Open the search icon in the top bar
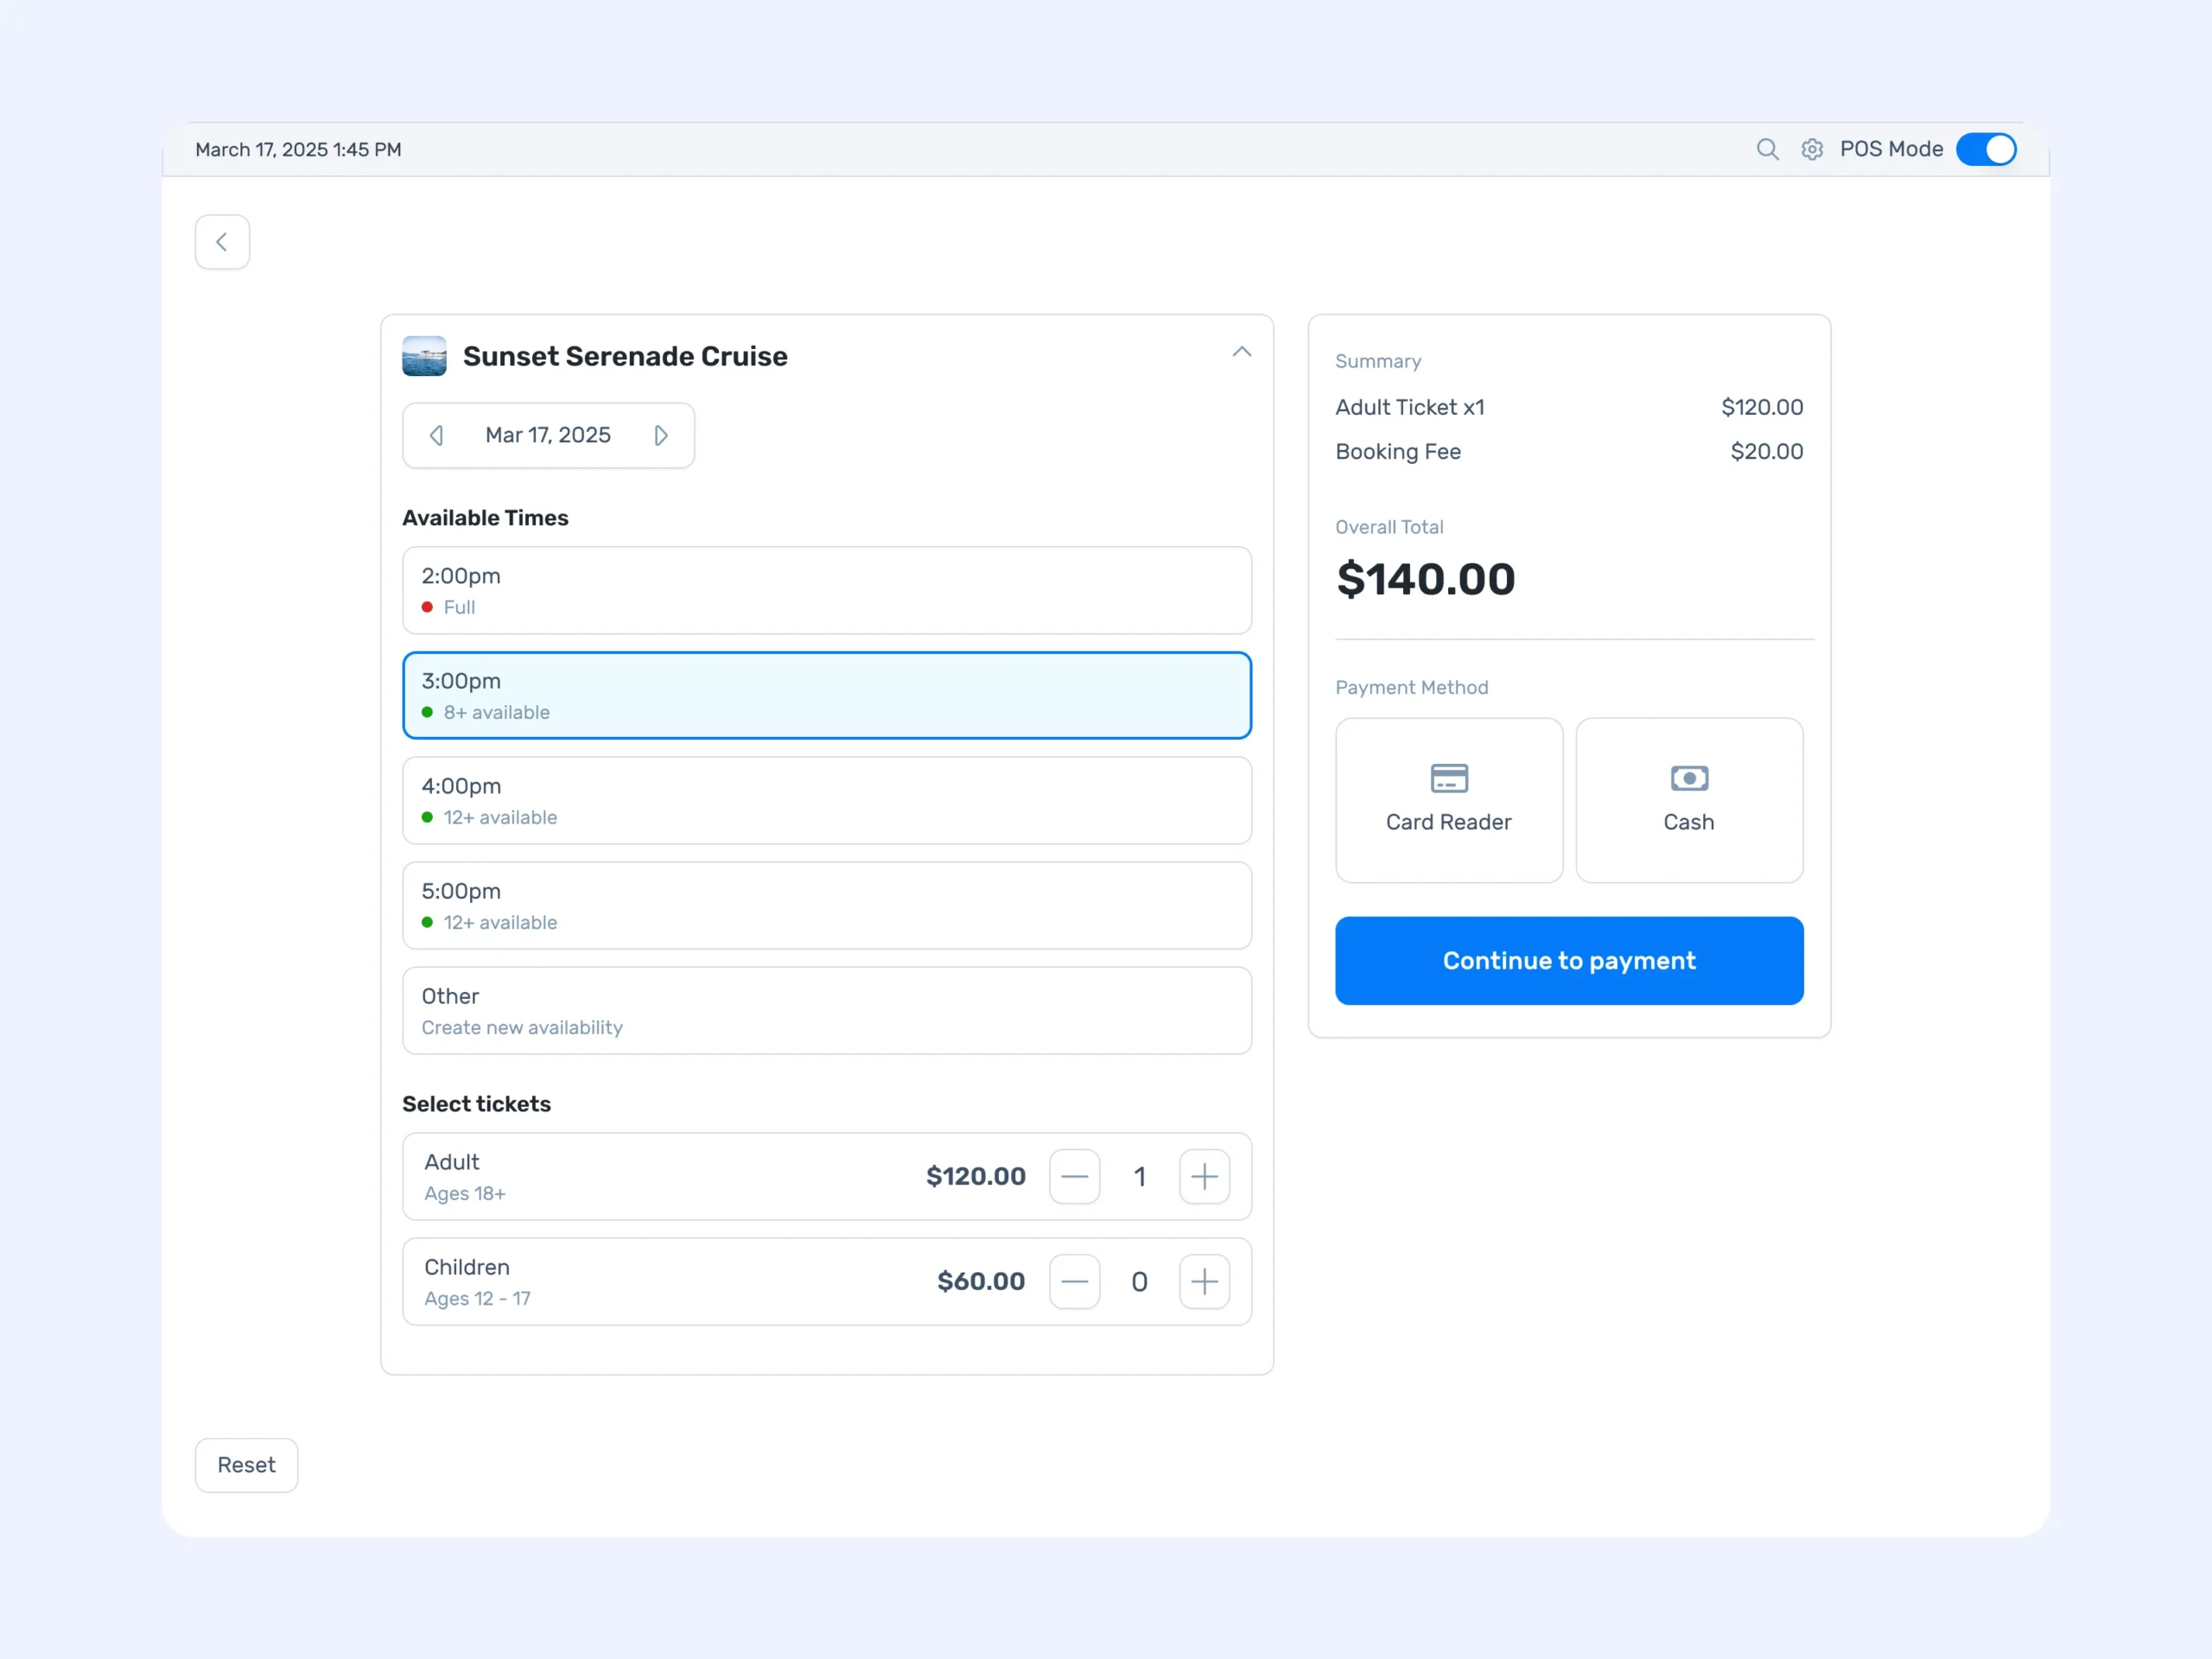The height and width of the screenshot is (1659, 2212). pos(1767,149)
